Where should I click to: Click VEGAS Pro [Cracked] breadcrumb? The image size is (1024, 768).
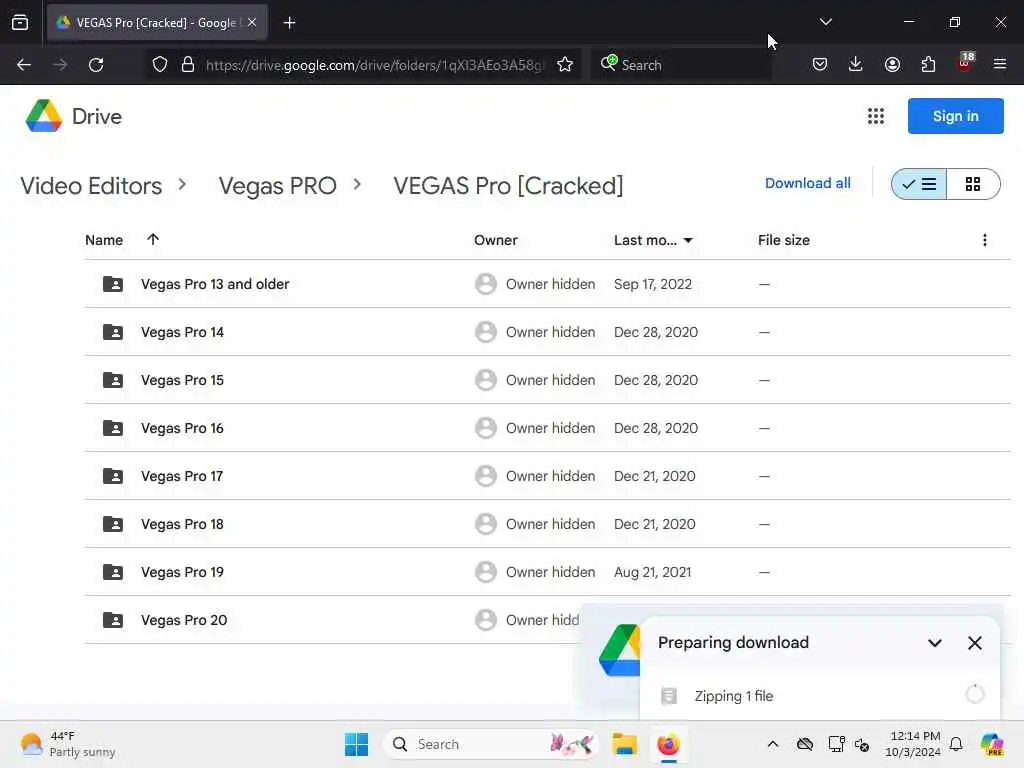tap(508, 186)
